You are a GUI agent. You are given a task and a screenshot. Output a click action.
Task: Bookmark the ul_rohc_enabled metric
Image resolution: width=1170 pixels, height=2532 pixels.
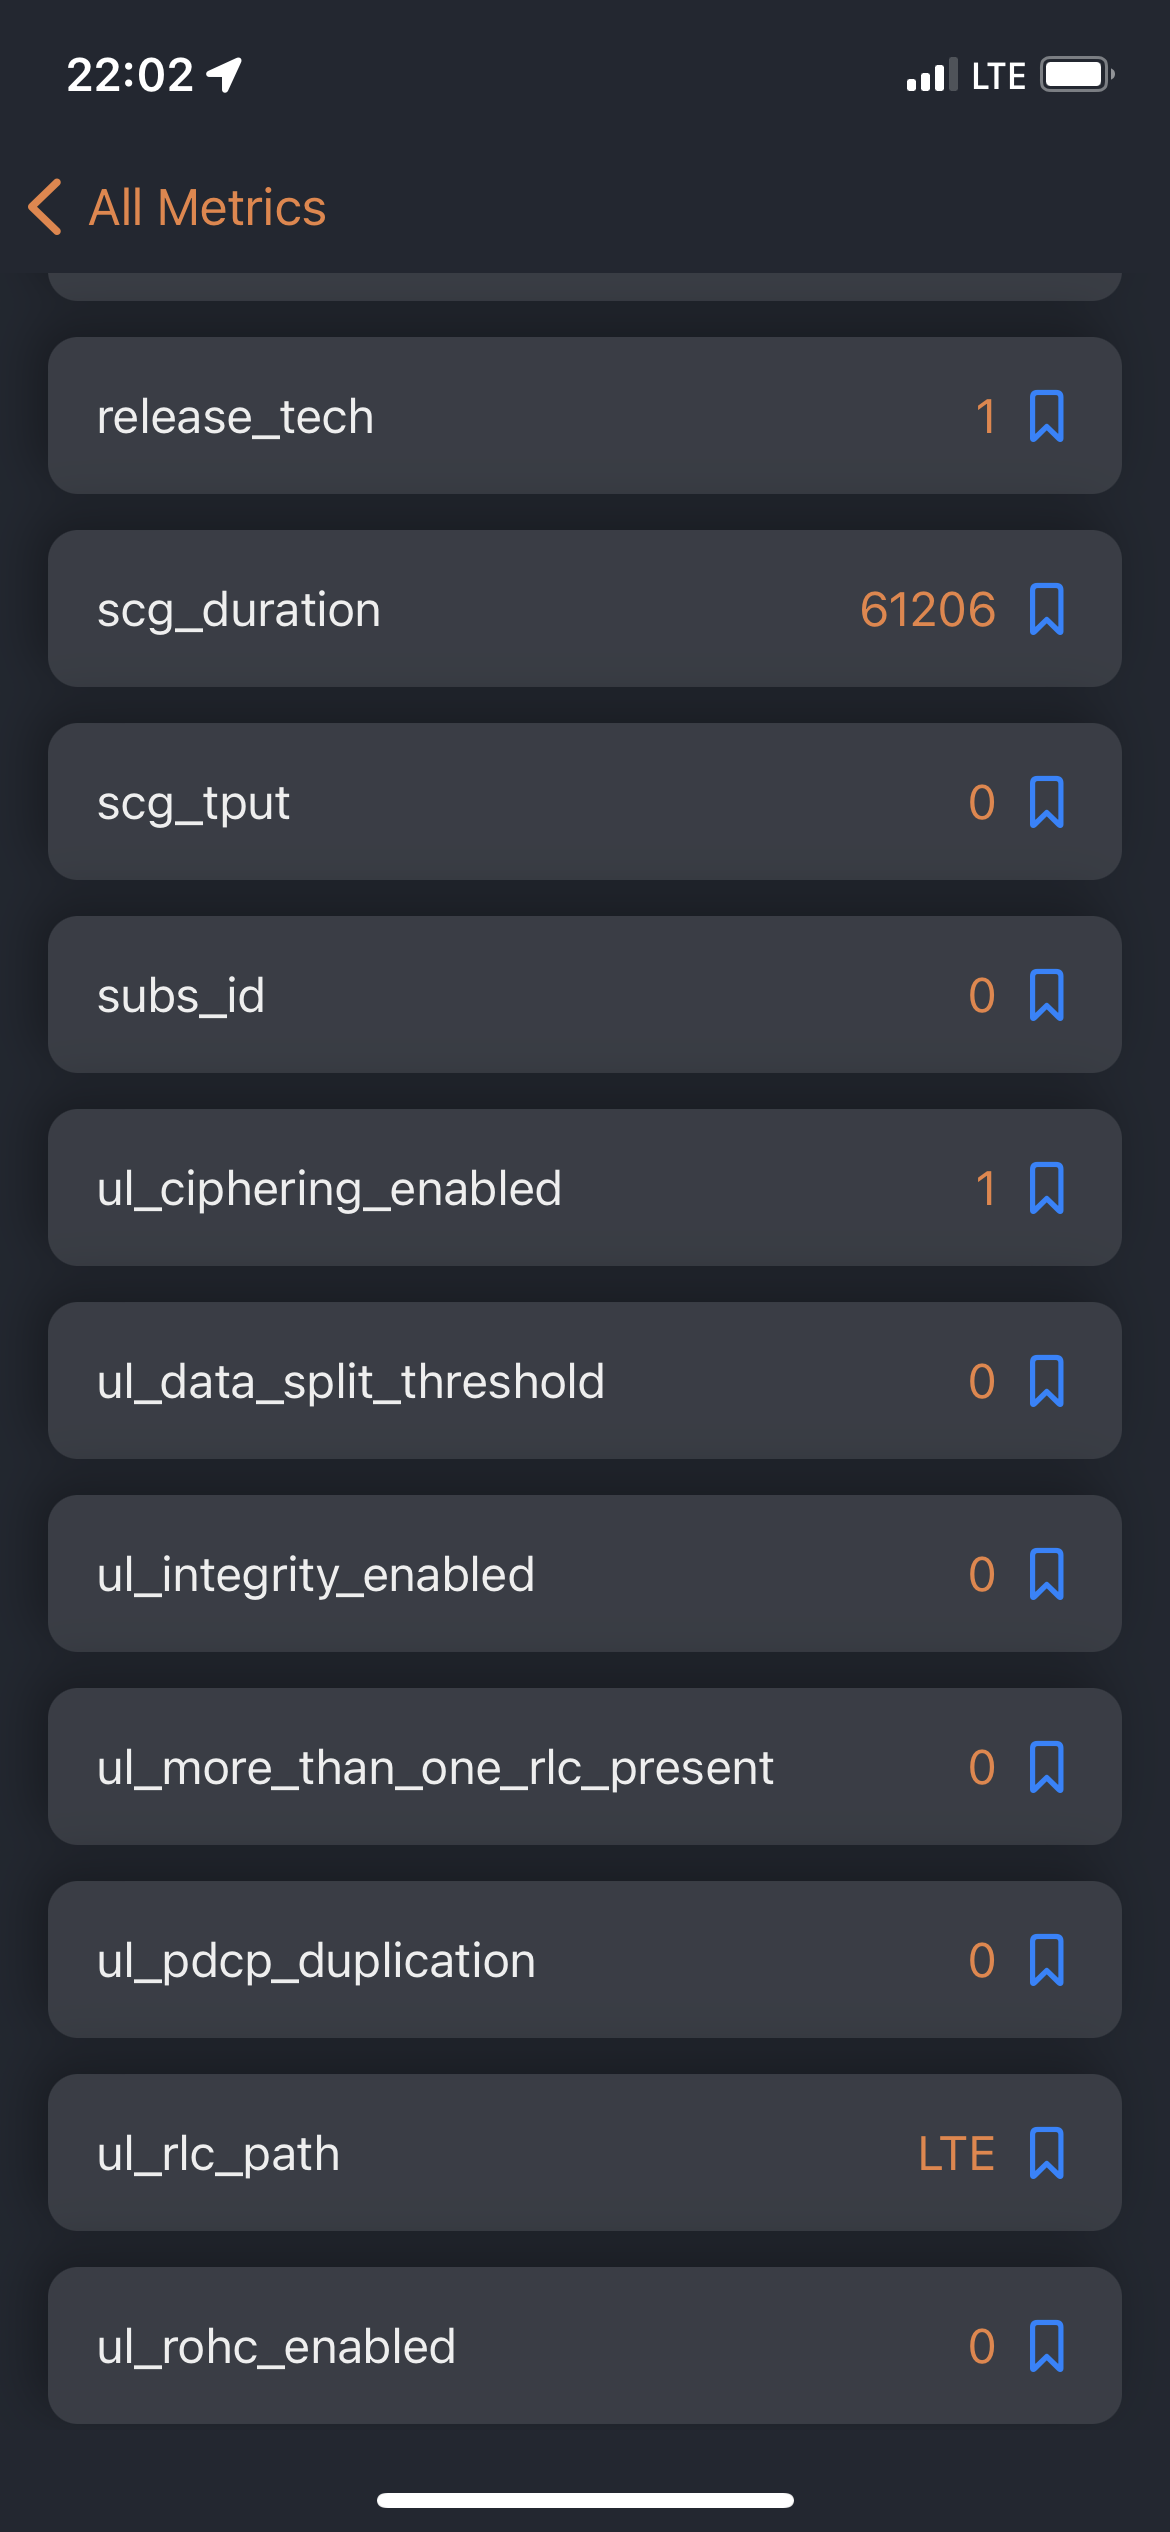click(1046, 2346)
